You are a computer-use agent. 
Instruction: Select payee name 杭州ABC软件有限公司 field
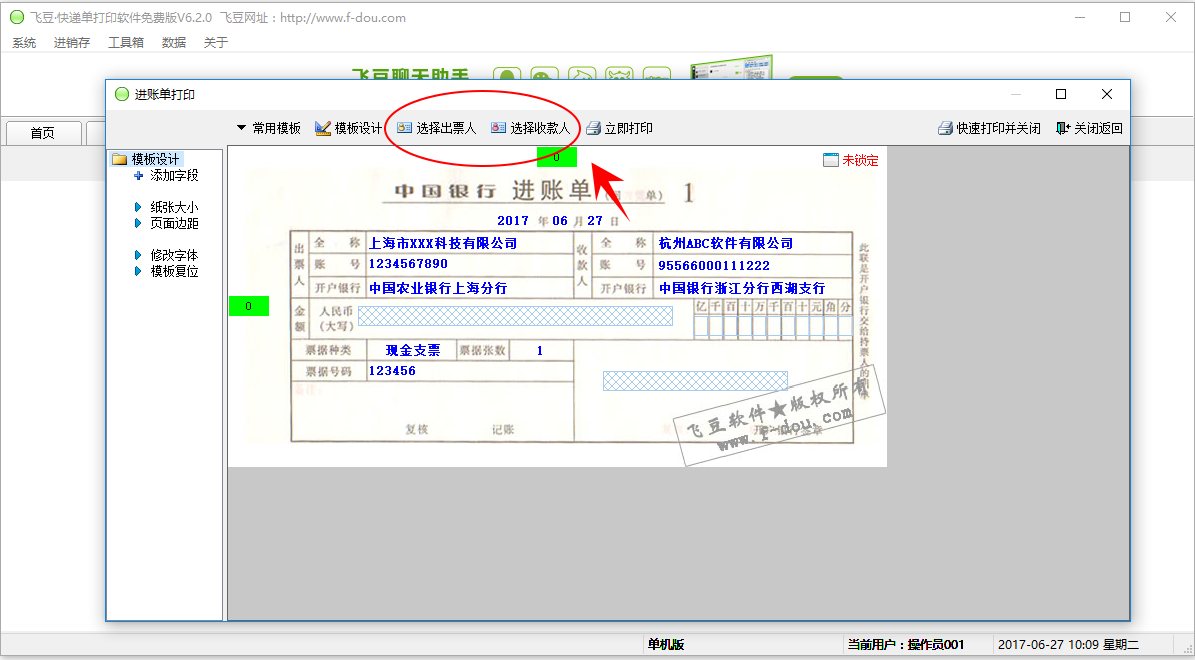(x=726, y=243)
